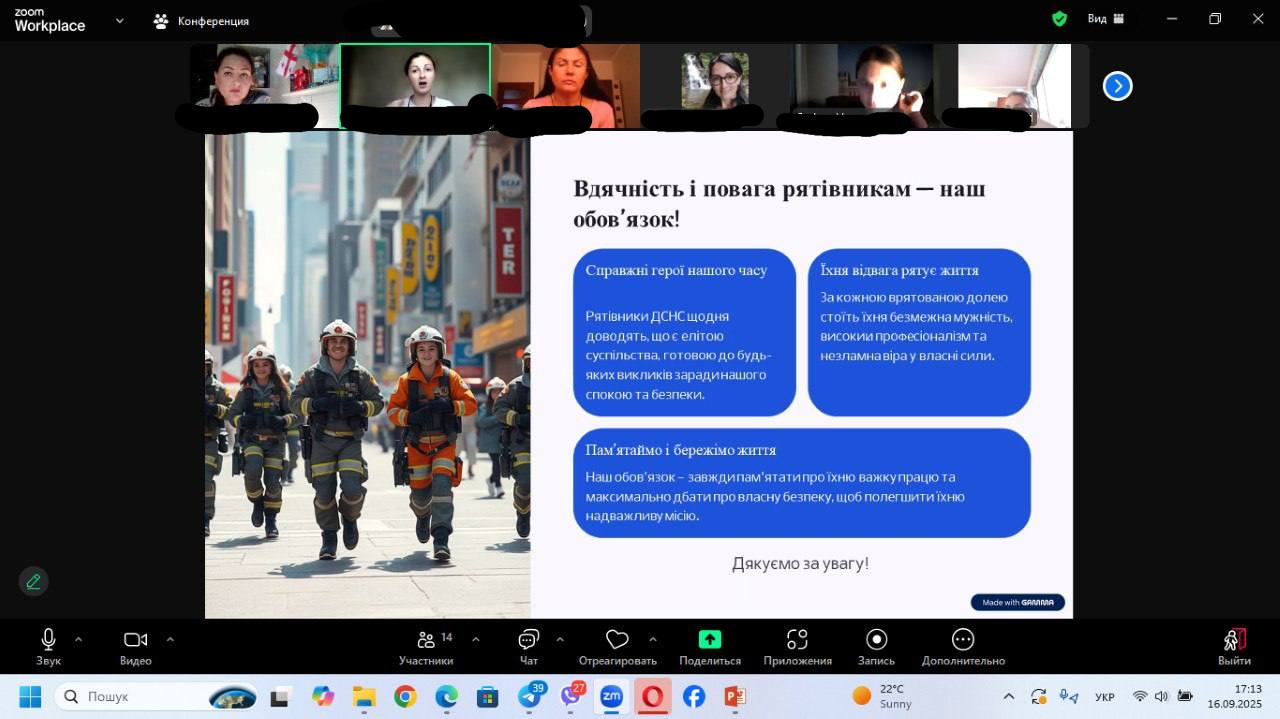The image size is (1280, 719).
Task: Click the annotation pencil icon
Action: coord(33,581)
